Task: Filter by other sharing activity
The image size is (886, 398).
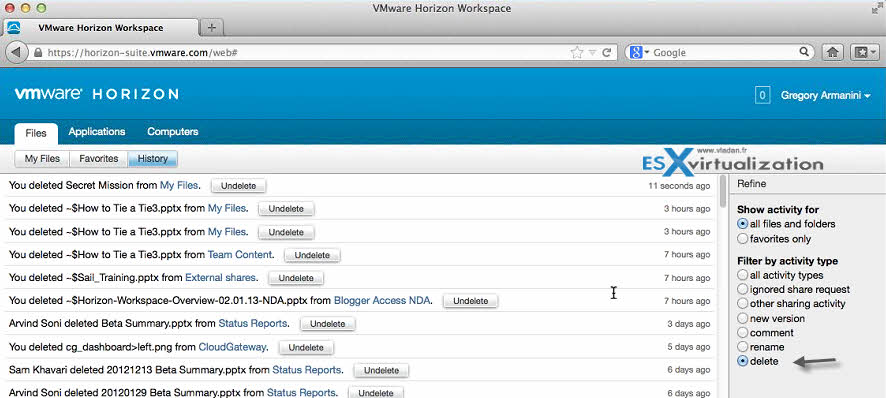Action: 743,304
